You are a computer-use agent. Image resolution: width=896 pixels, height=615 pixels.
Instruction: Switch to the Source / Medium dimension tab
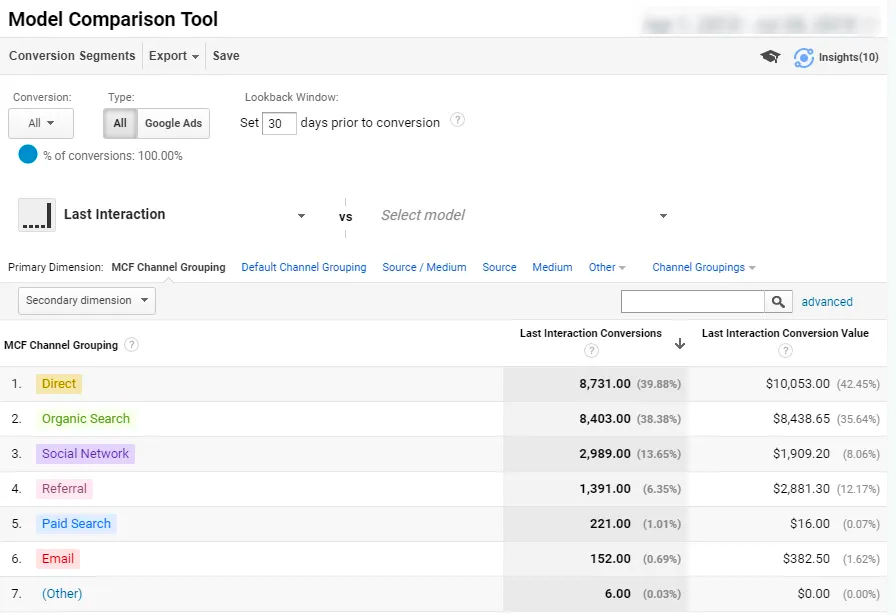click(423, 267)
